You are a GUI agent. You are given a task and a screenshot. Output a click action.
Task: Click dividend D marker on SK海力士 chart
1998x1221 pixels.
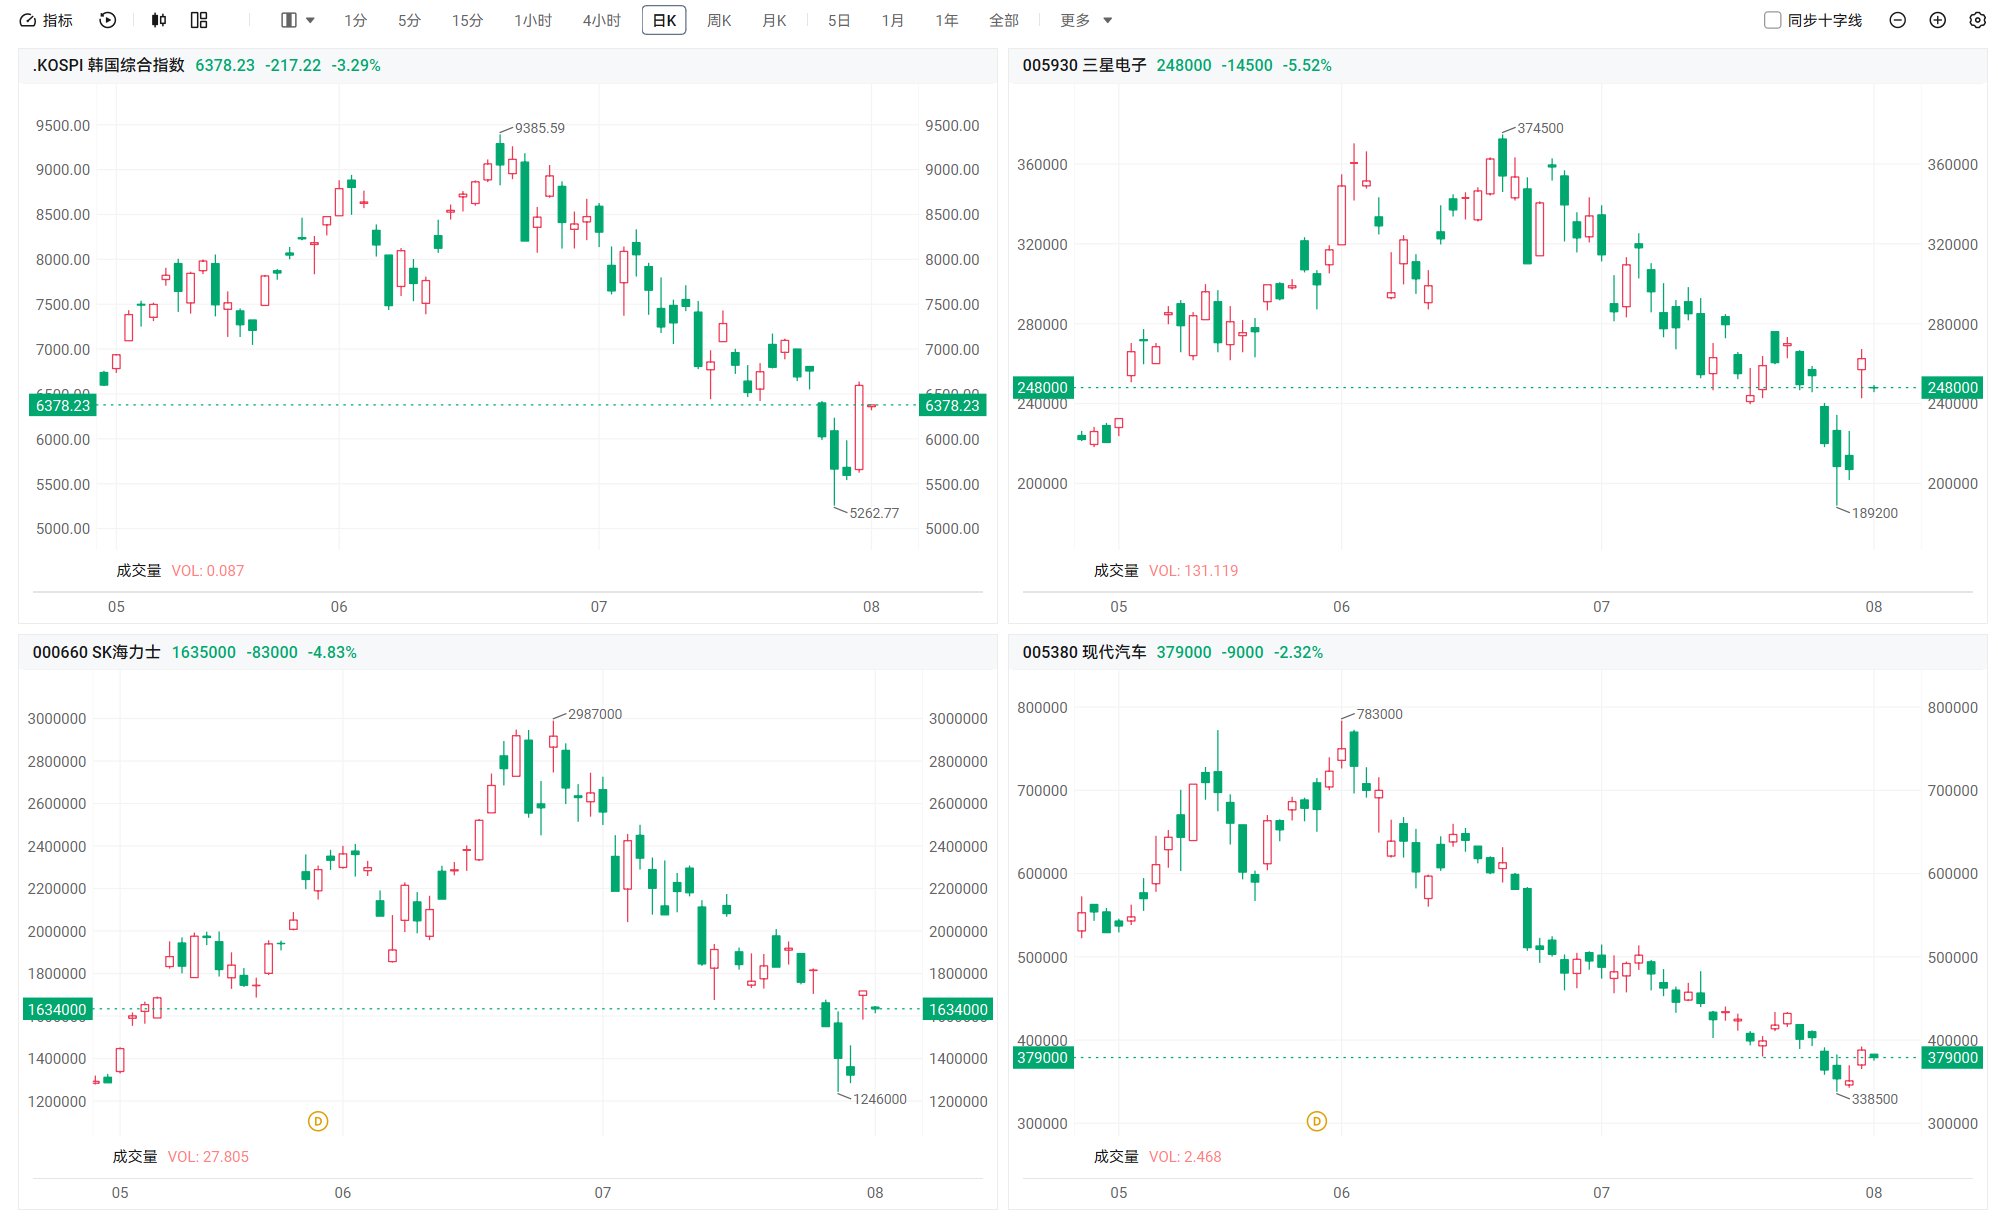(318, 1121)
